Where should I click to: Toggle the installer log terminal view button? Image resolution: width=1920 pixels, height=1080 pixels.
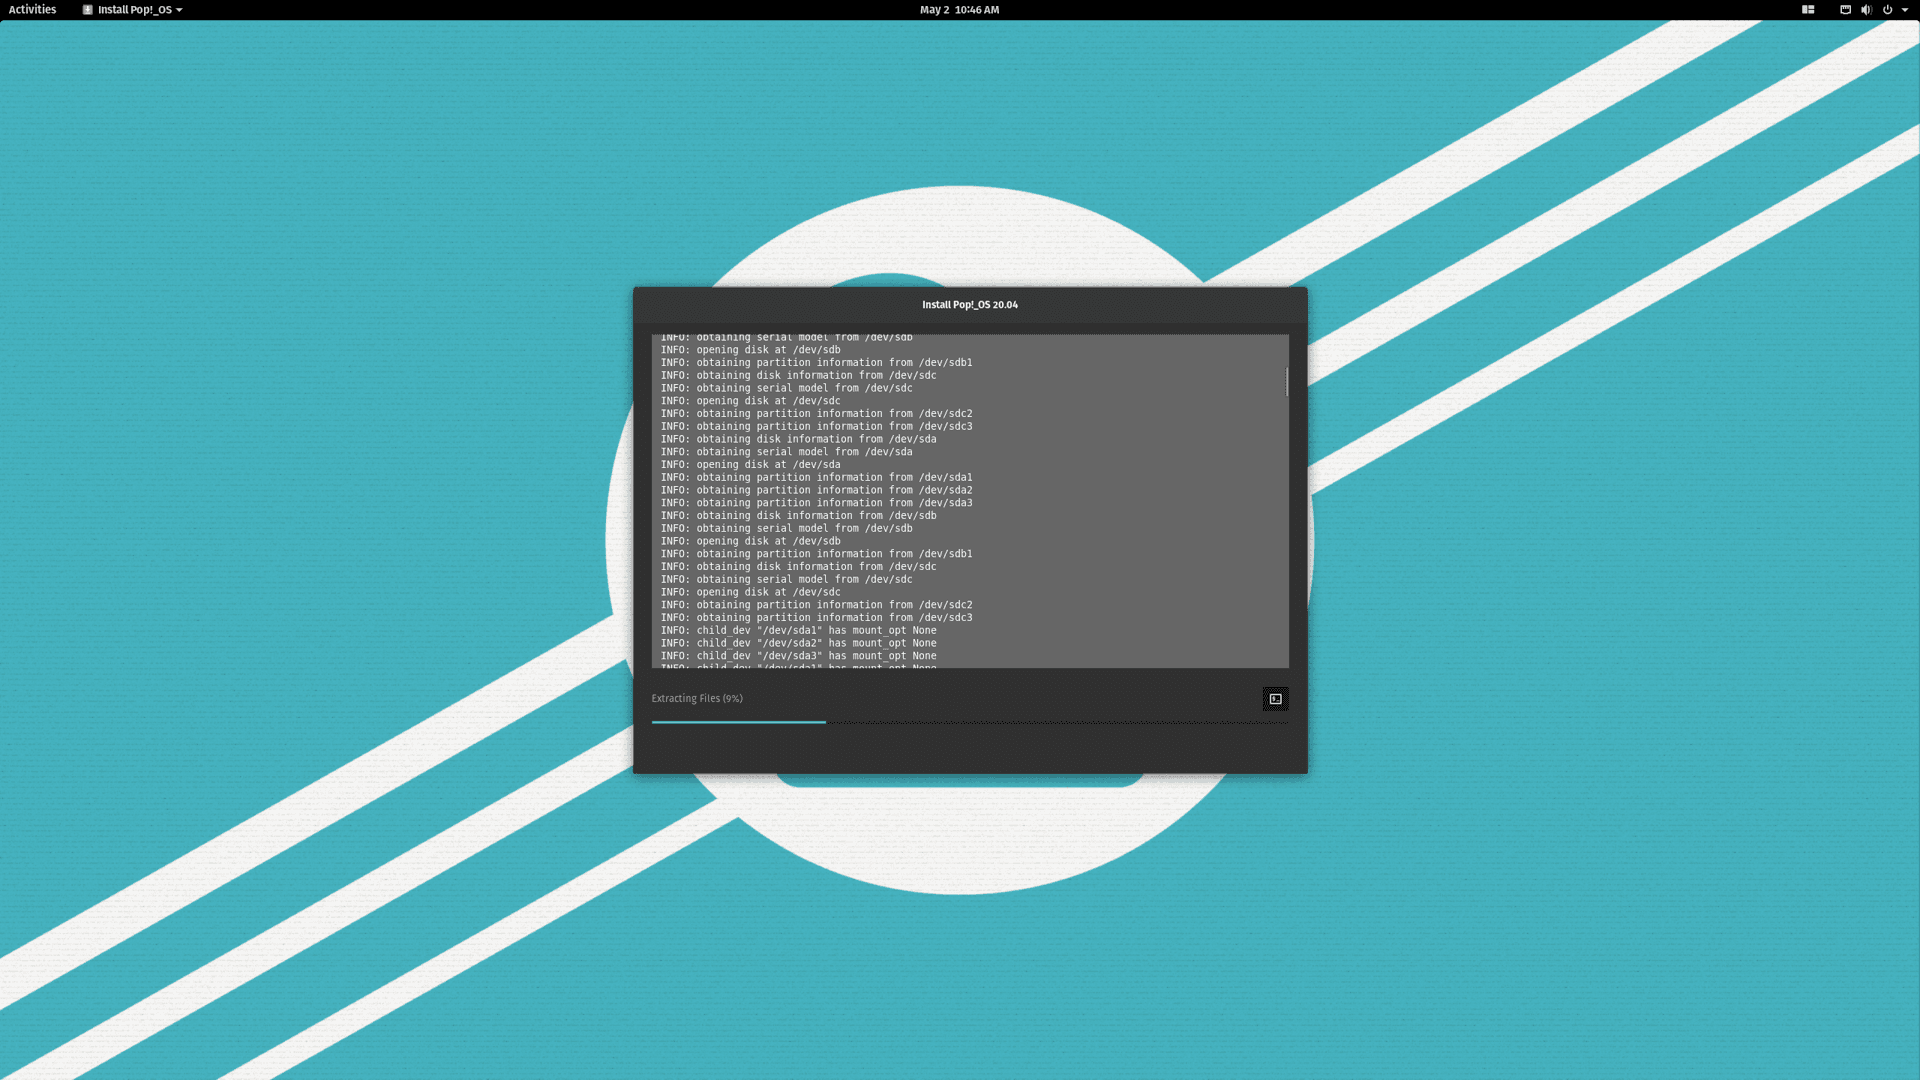coord(1275,699)
